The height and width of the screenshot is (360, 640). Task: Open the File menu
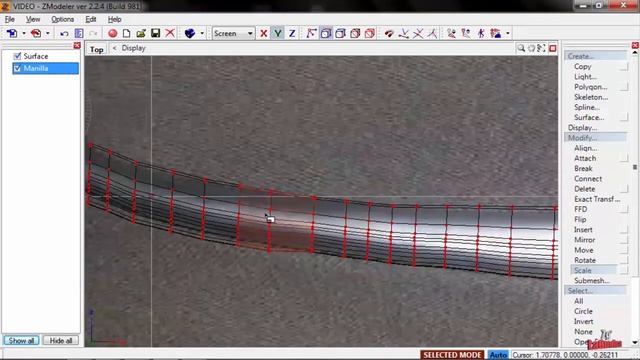(9, 19)
